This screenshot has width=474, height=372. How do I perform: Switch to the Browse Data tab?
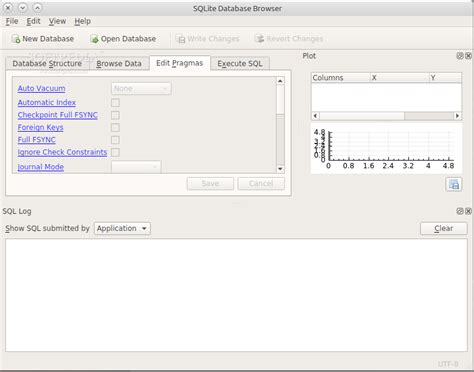click(x=119, y=63)
